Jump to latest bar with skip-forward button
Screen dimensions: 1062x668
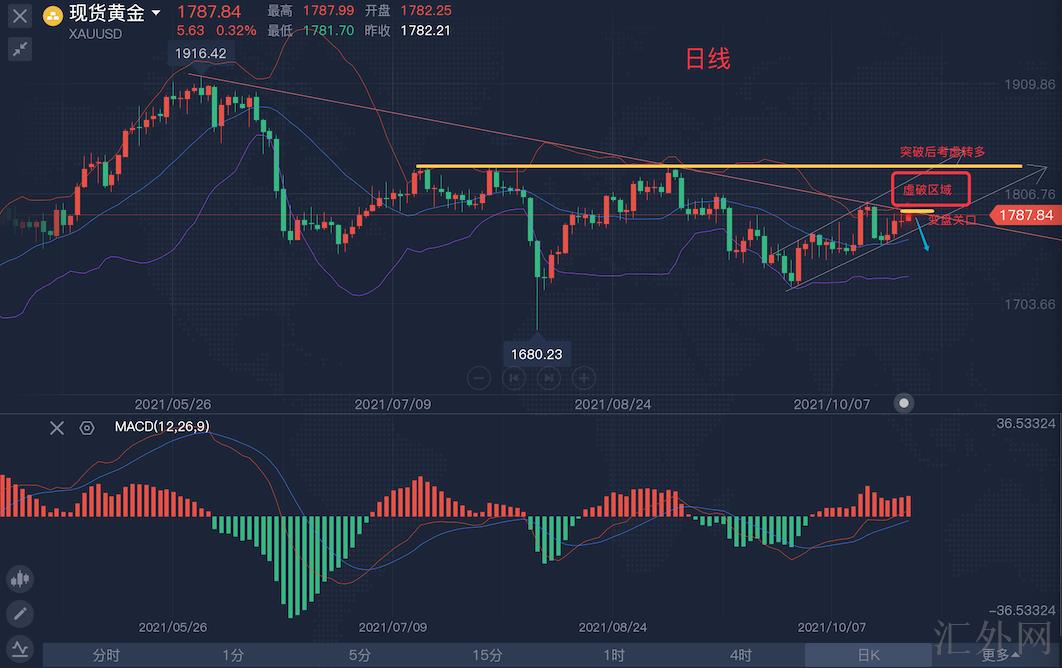click(549, 378)
